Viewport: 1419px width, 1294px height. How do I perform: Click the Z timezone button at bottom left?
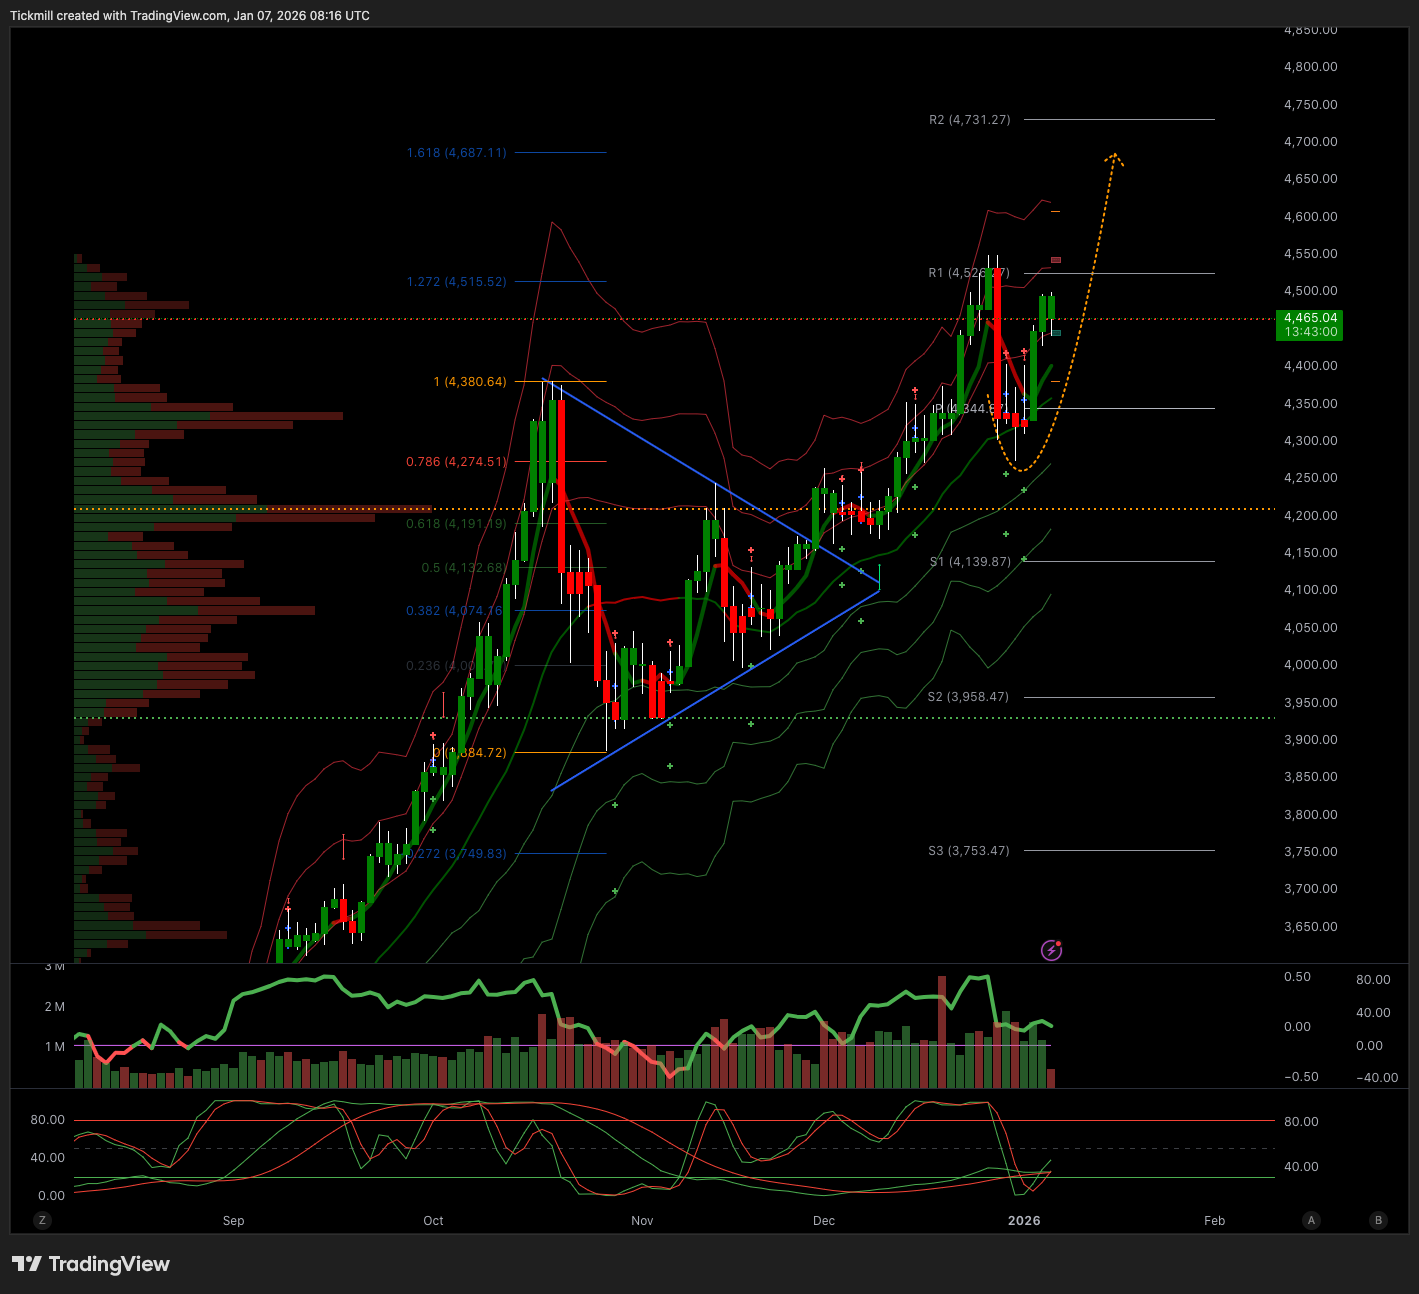42,1220
